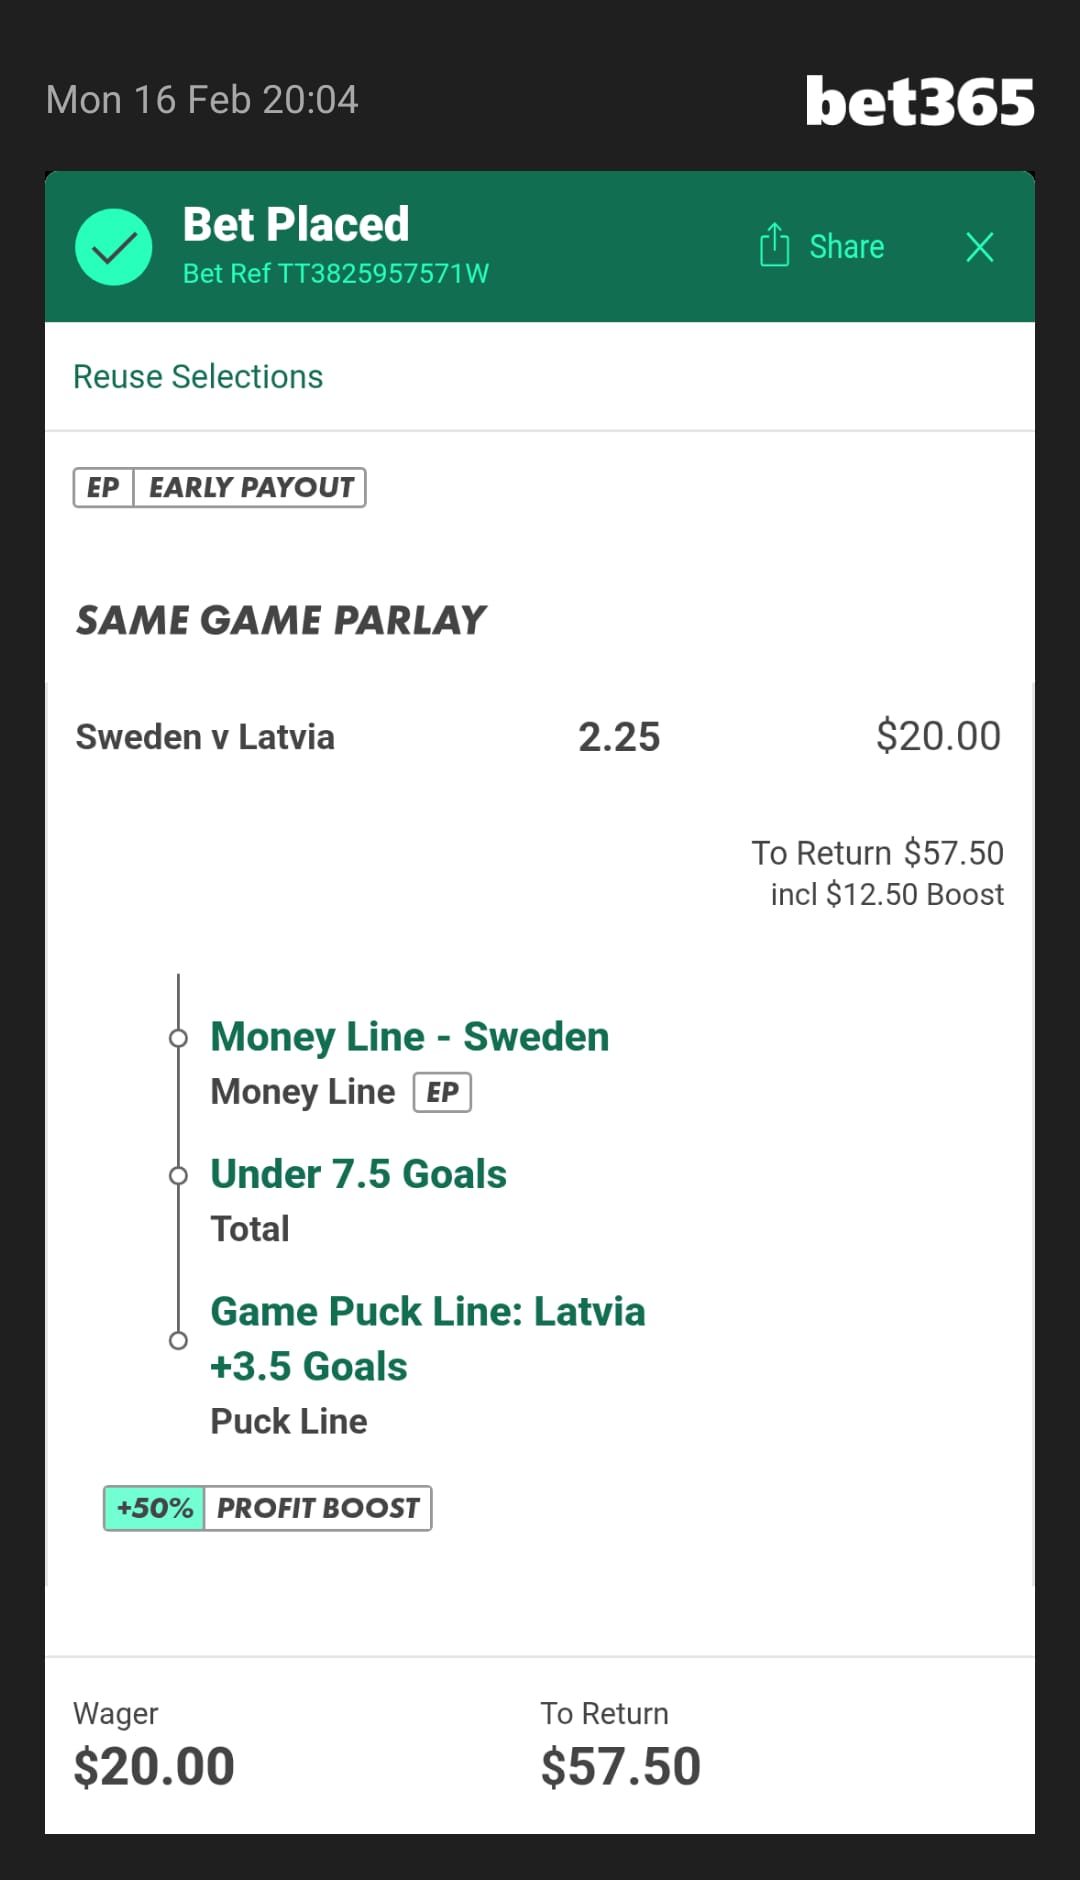Tap the Under 7.5 Goals circle marker
This screenshot has width=1080, height=1880.
point(178,1176)
